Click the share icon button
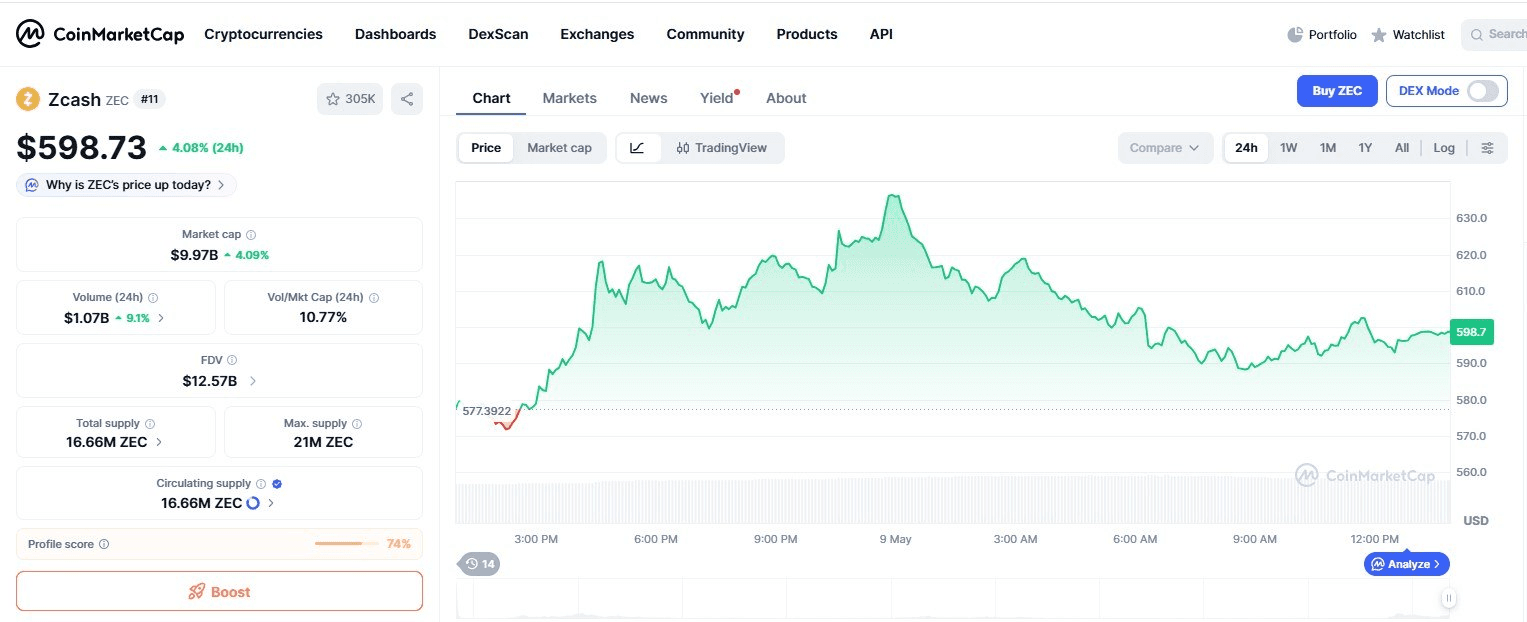 (x=407, y=99)
